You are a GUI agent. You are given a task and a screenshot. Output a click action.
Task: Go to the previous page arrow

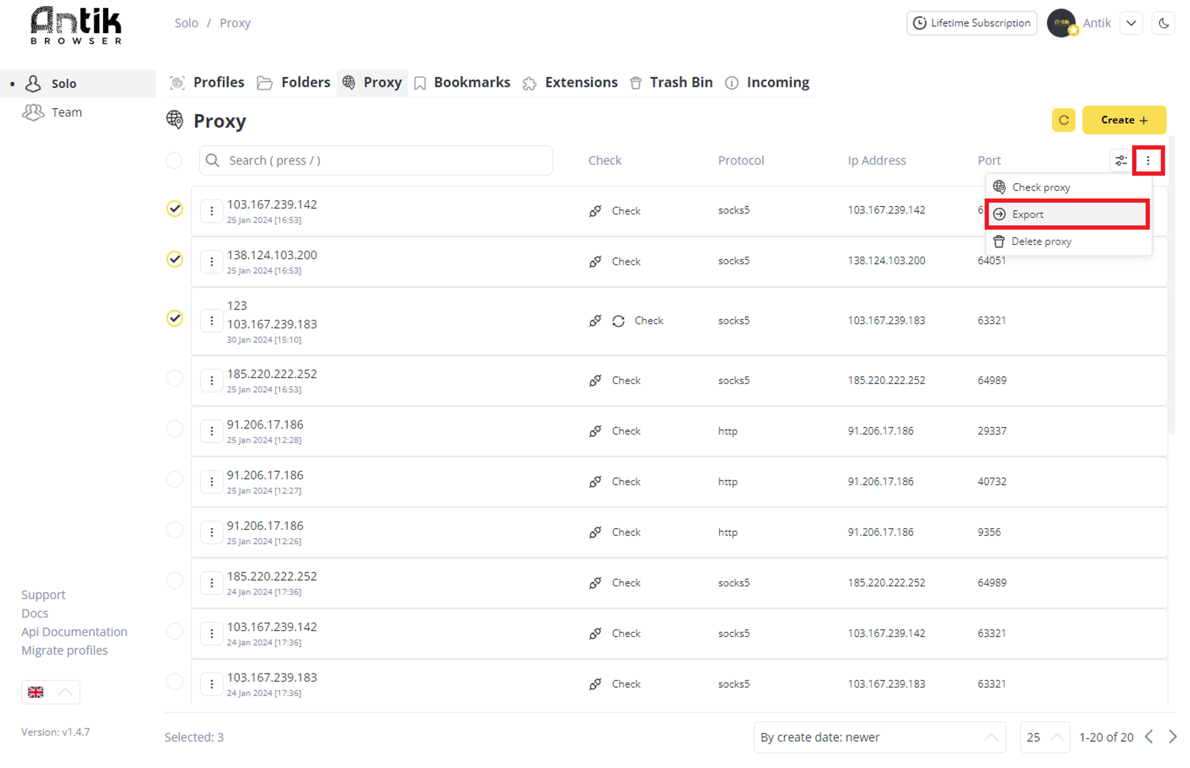click(1149, 737)
